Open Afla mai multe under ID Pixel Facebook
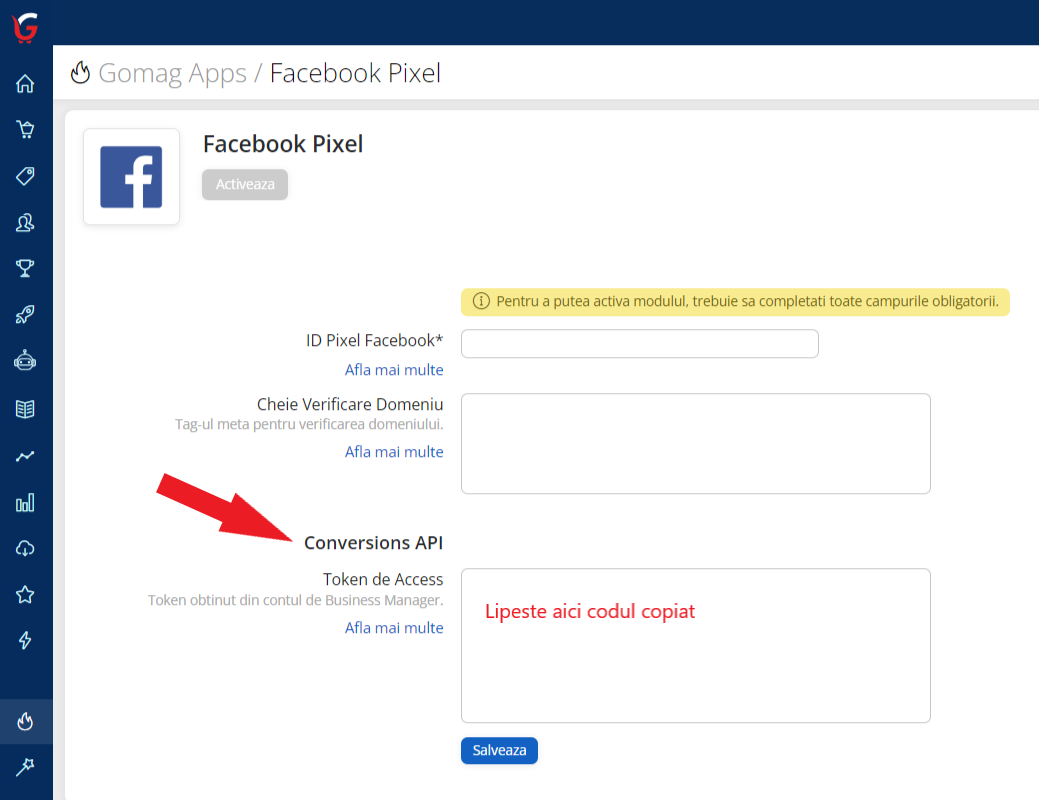The width and height of the screenshot is (1039, 800). [393, 369]
